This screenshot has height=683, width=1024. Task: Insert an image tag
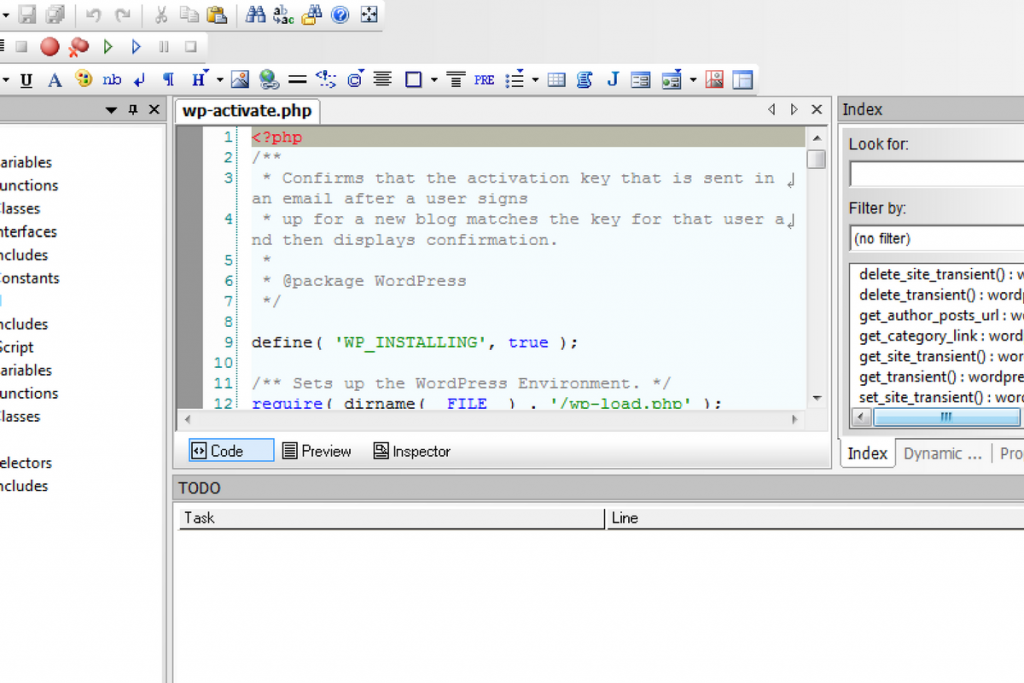(238, 79)
